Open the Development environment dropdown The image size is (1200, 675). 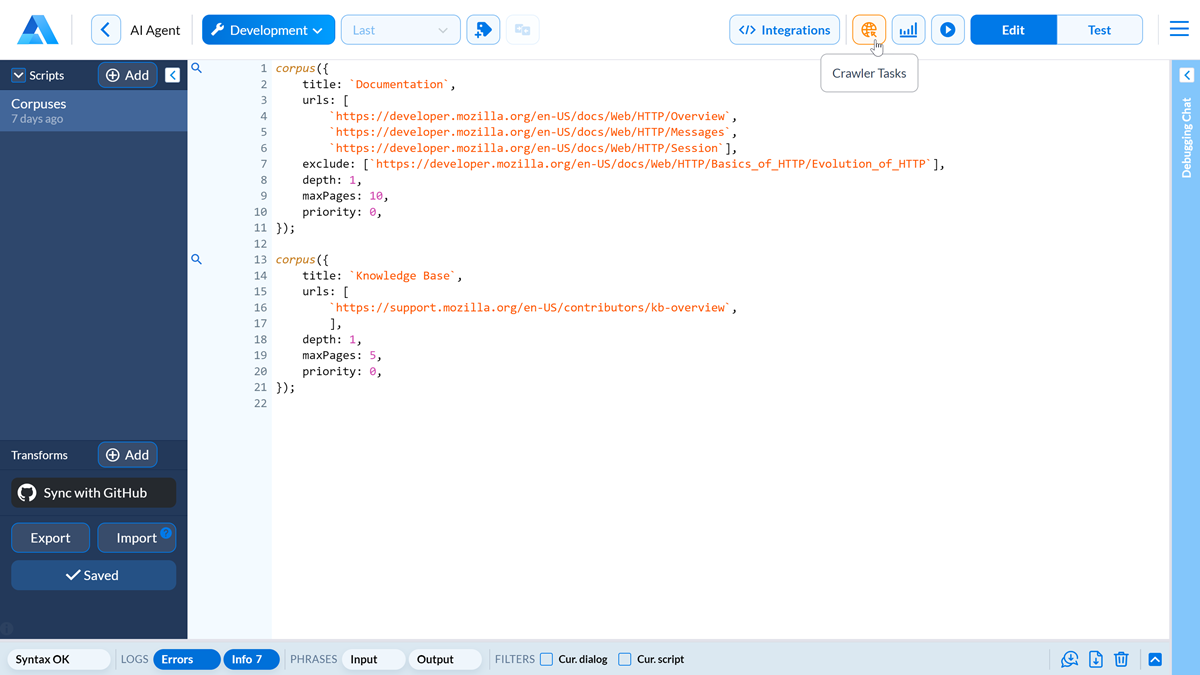[268, 29]
